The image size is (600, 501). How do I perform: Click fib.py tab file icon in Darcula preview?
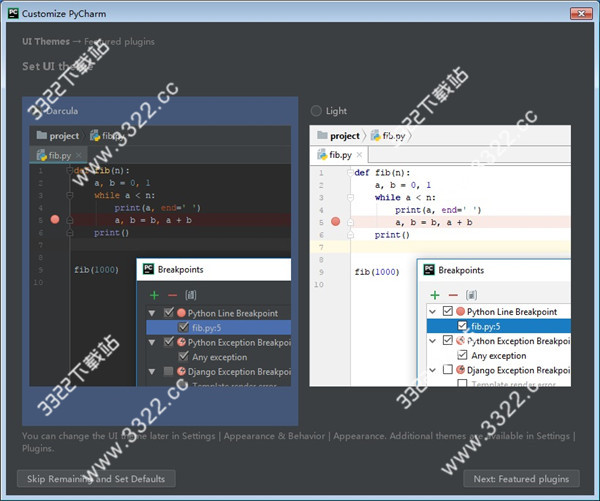point(41,155)
